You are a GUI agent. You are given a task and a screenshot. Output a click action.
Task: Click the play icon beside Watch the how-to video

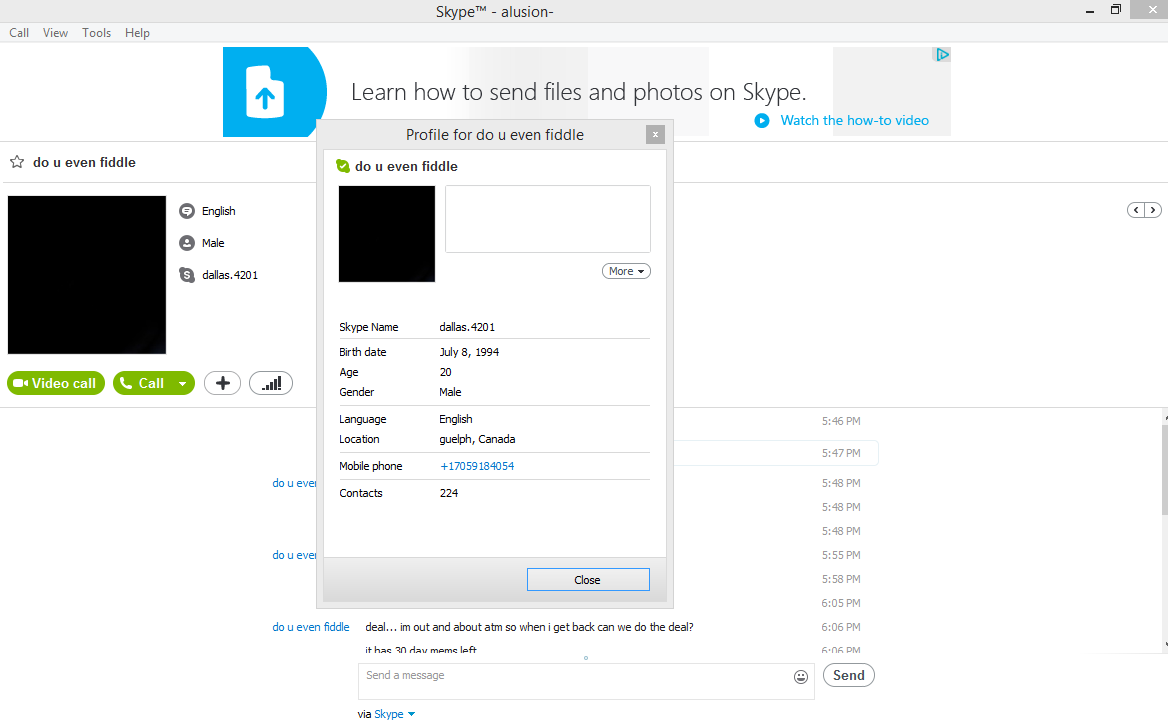[761, 121]
